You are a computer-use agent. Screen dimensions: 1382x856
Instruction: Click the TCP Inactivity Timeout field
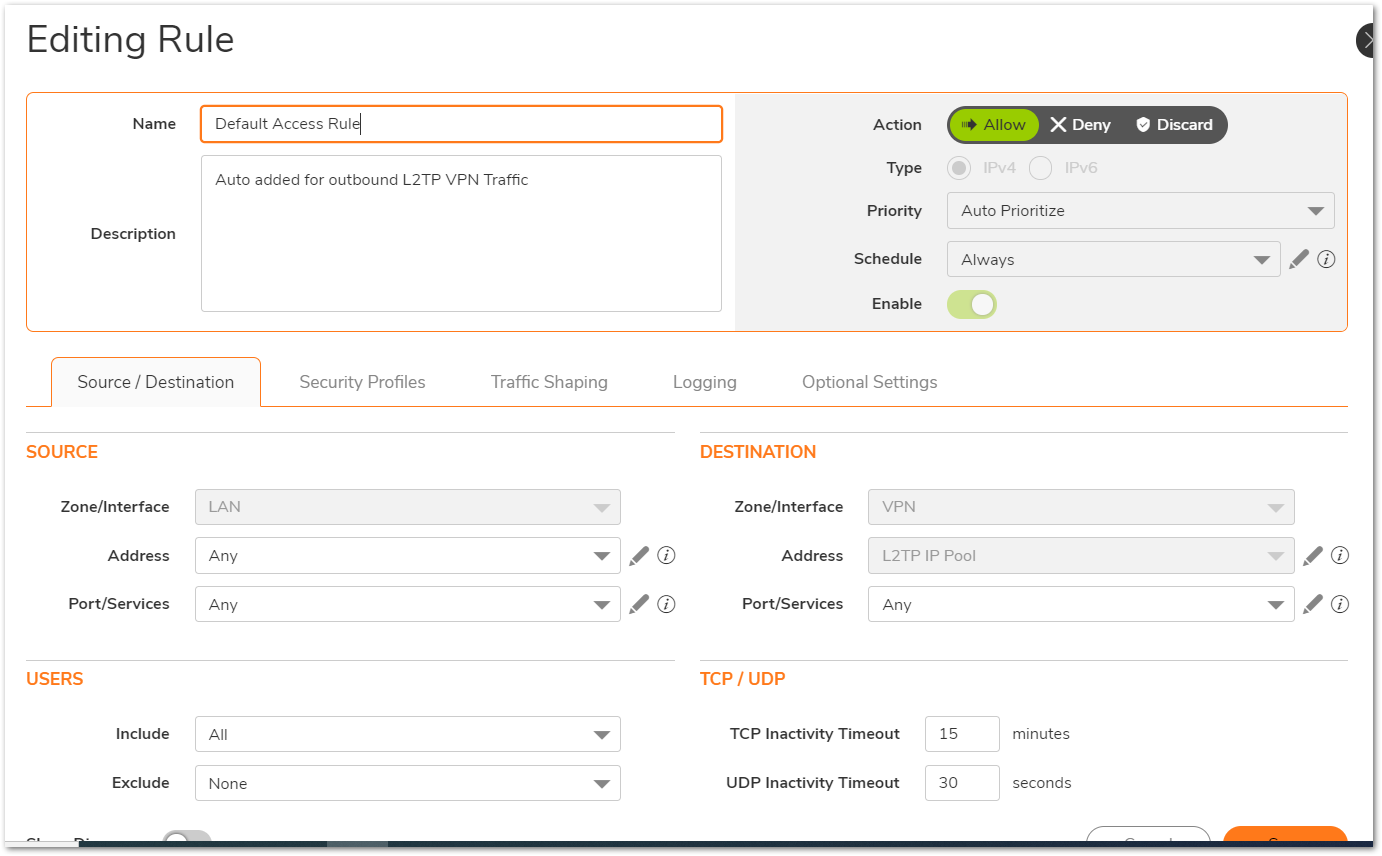961,734
